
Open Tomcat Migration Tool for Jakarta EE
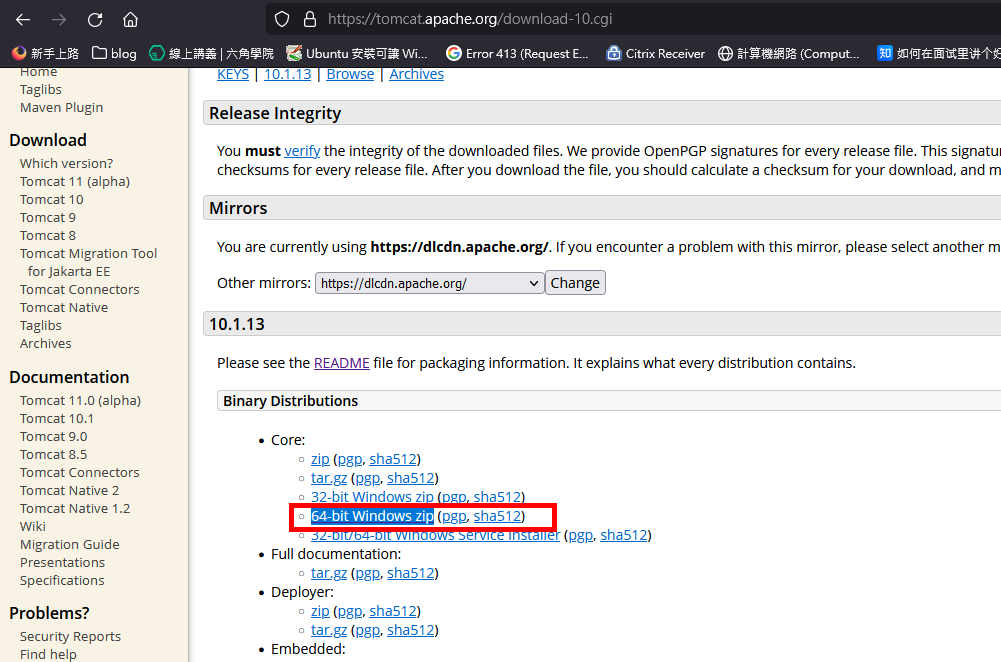88,262
